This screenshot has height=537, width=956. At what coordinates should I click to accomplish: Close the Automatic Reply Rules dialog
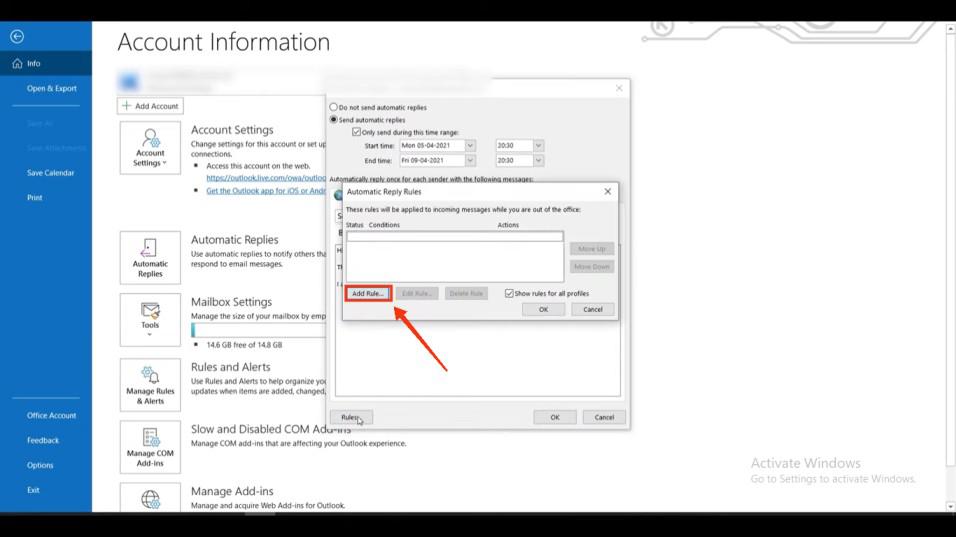[x=607, y=191]
